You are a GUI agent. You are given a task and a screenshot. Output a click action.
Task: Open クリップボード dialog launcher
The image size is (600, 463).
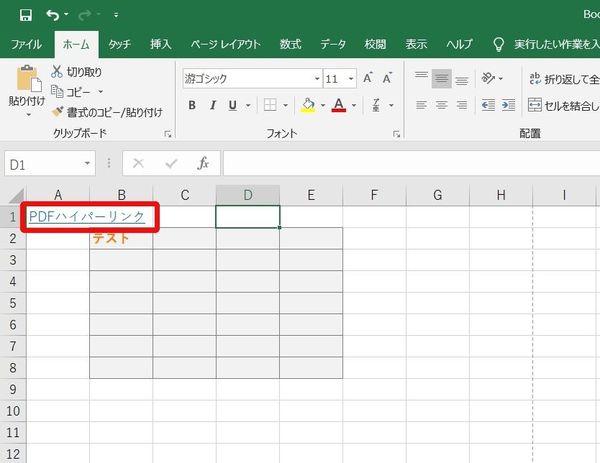[168, 134]
